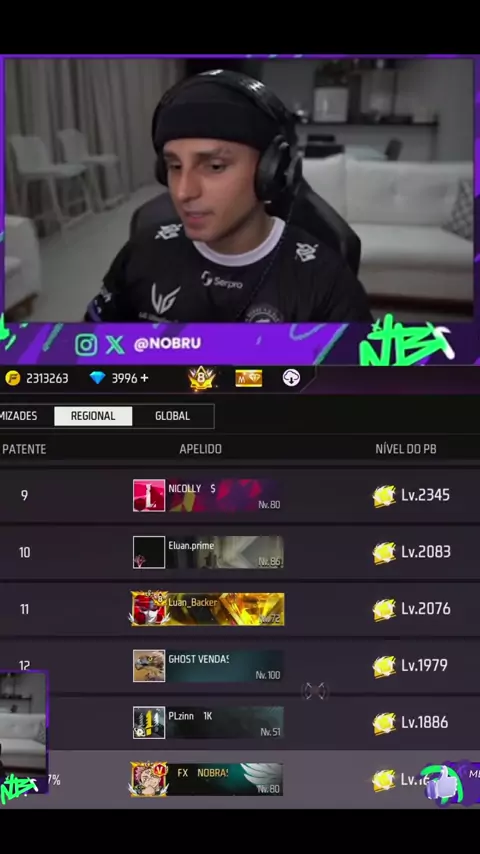This screenshot has height=854, width=480.
Task: Switch to the GLOBAL tab
Action: coord(172,416)
